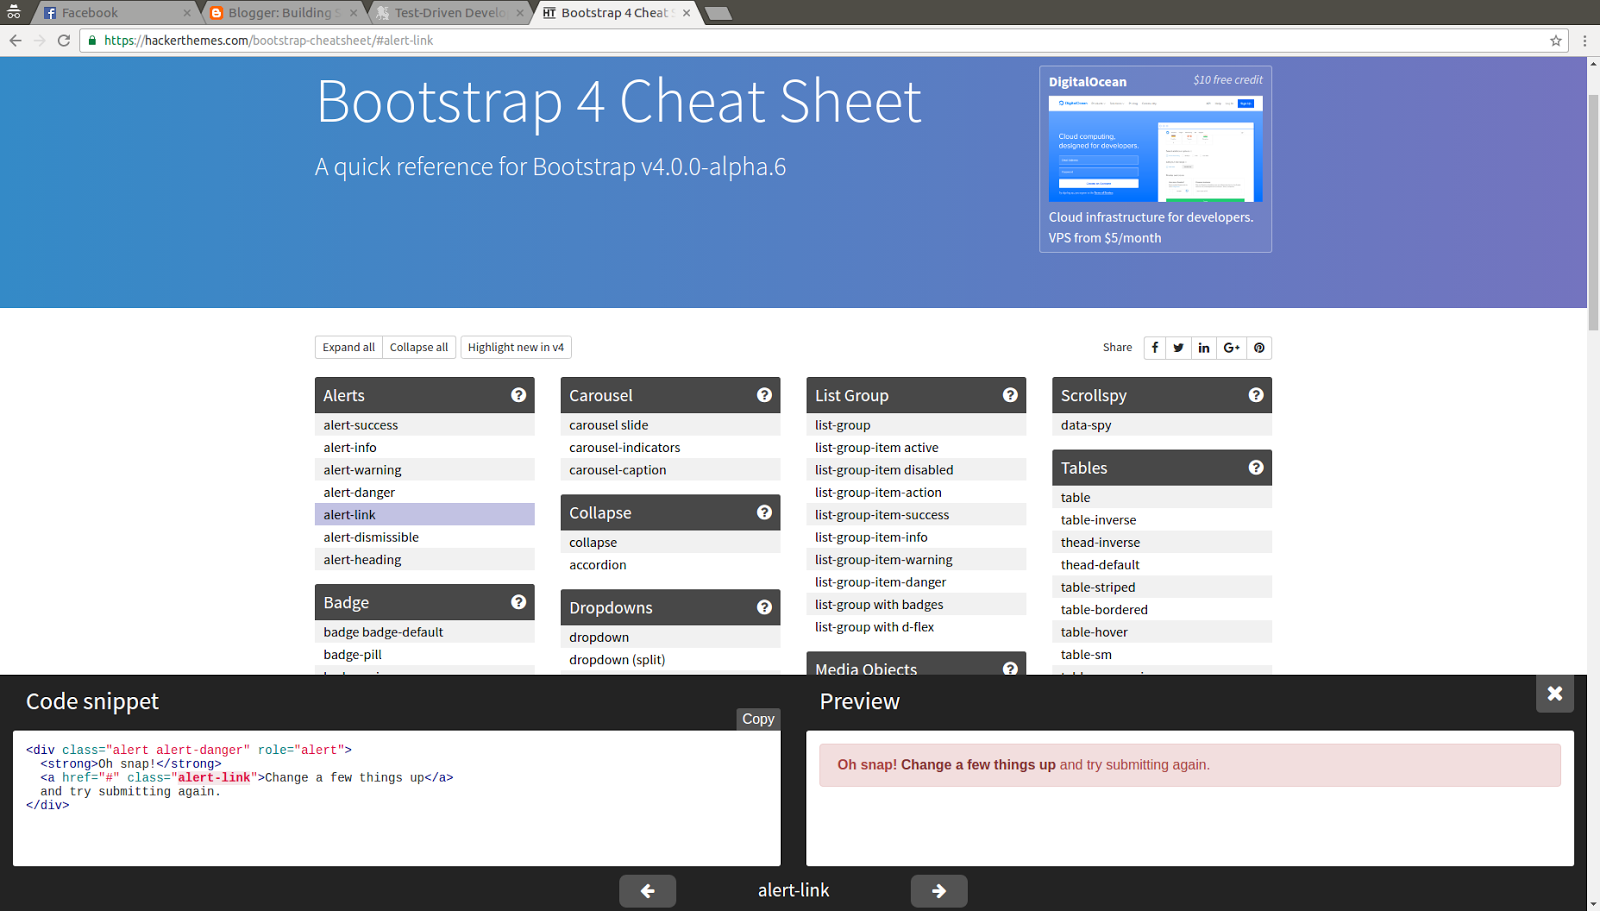Copy the alert-link code snippet
Image resolution: width=1600 pixels, height=911 pixels.
758,718
